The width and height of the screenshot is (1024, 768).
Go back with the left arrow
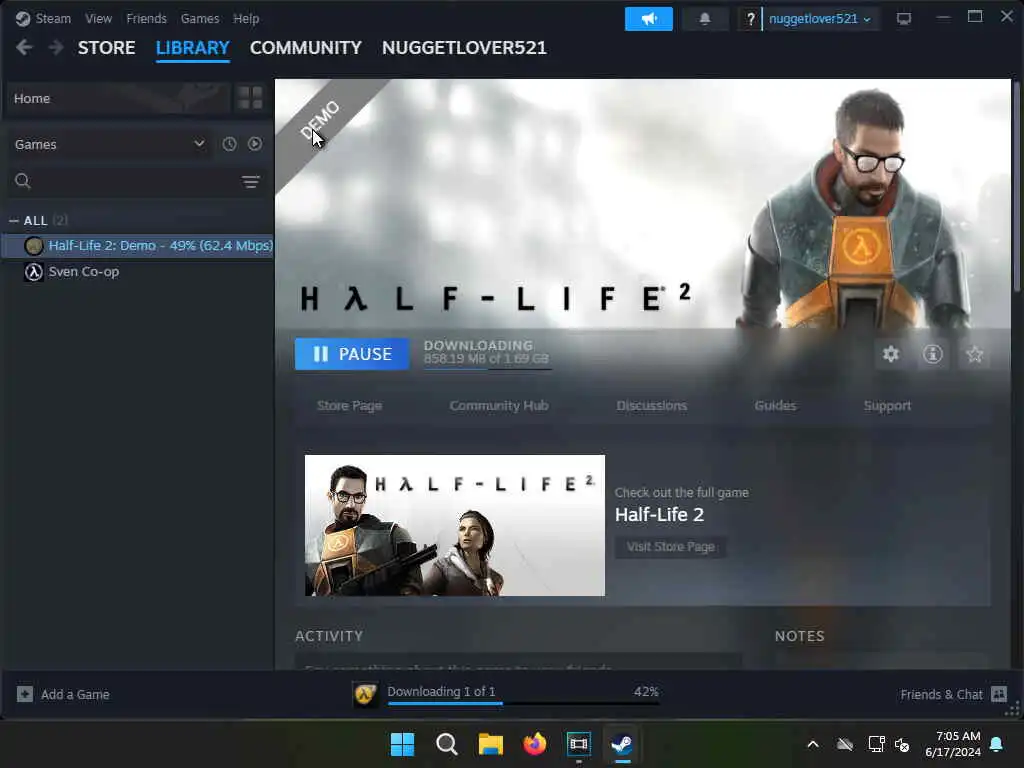[x=24, y=48]
